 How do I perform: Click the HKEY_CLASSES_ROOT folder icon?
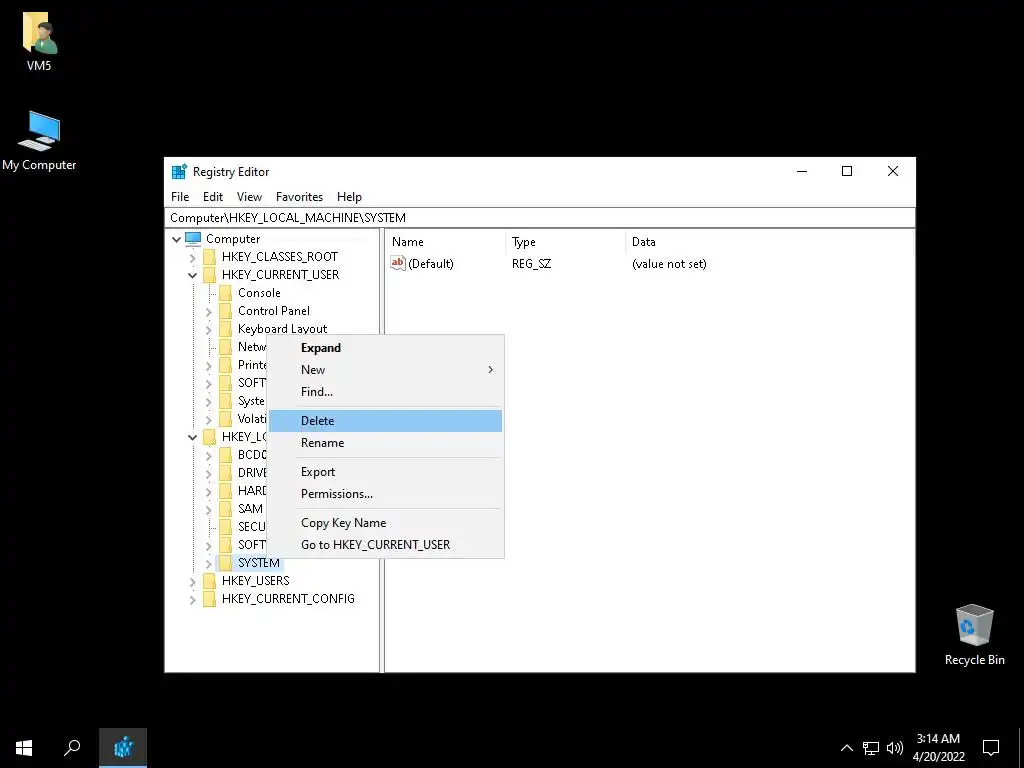click(209, 257)
